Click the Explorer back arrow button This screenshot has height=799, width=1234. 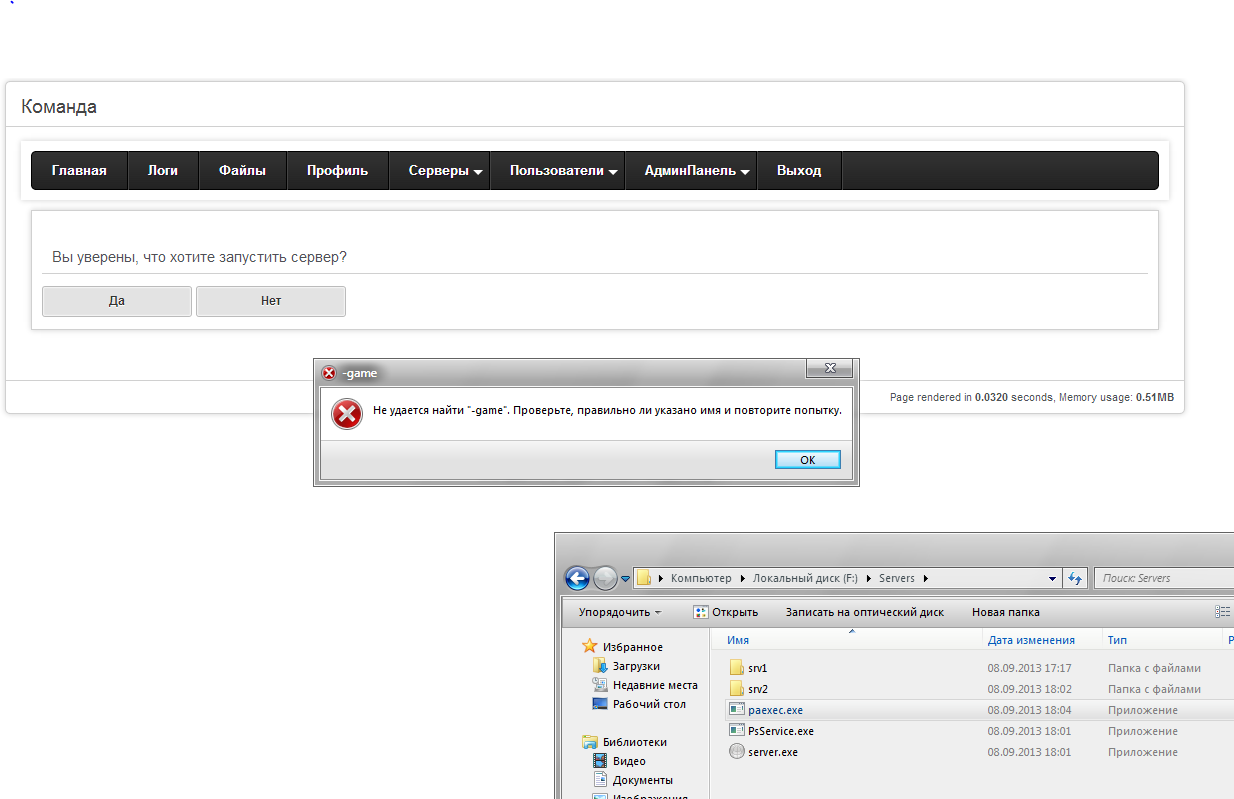point(577,578)
